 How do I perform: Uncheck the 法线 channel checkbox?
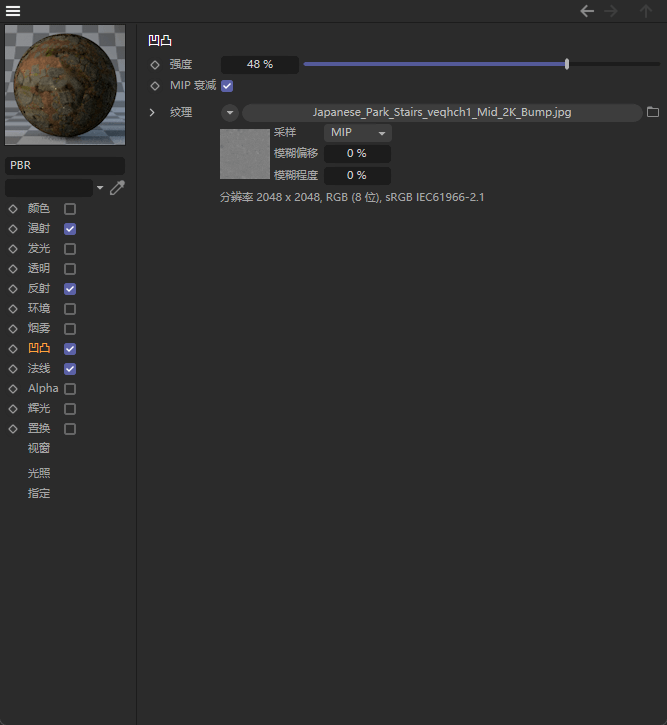[x=70, y=369]
